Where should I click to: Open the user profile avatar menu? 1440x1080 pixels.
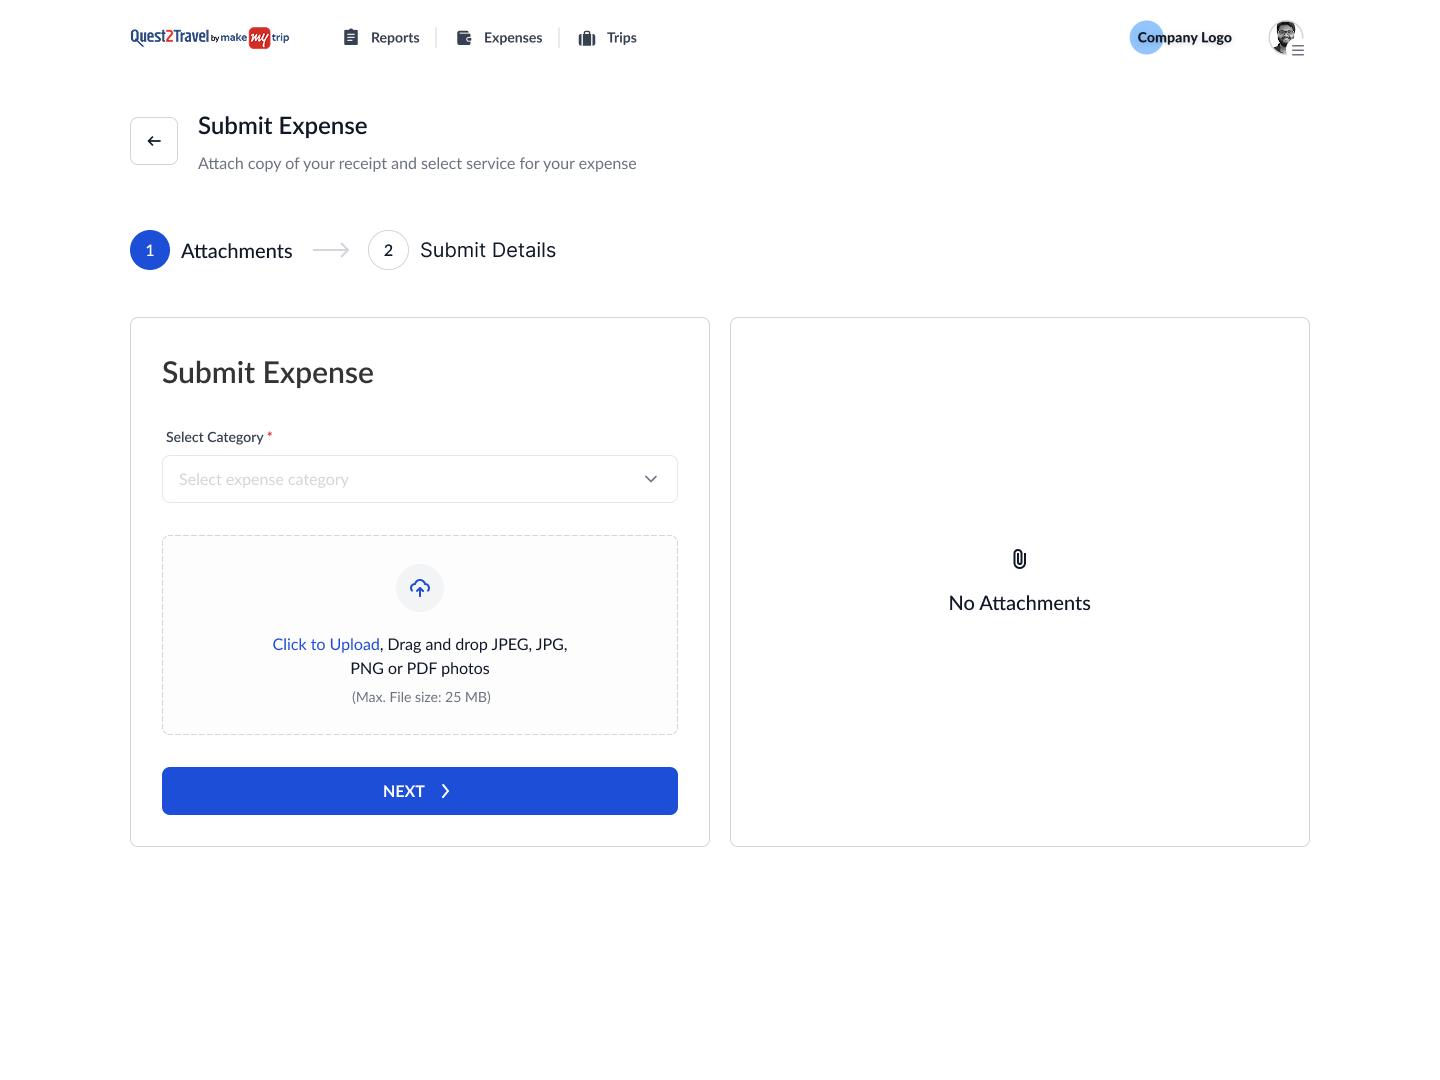pos(1286,38)
